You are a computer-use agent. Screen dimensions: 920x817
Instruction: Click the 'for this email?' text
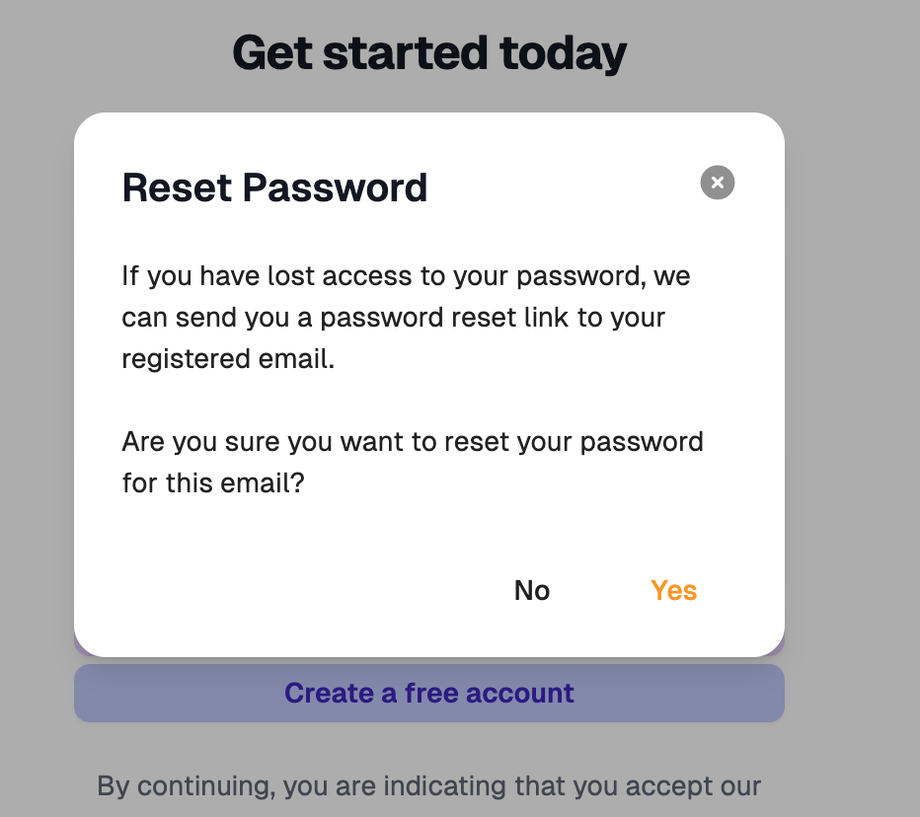(213, 484)
